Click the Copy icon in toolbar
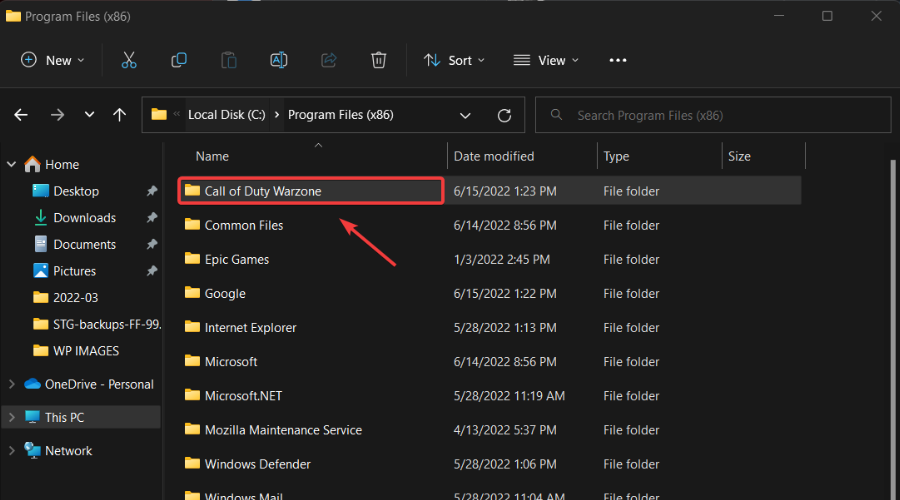The image size is (900, 500). click(x=179, y=60)
